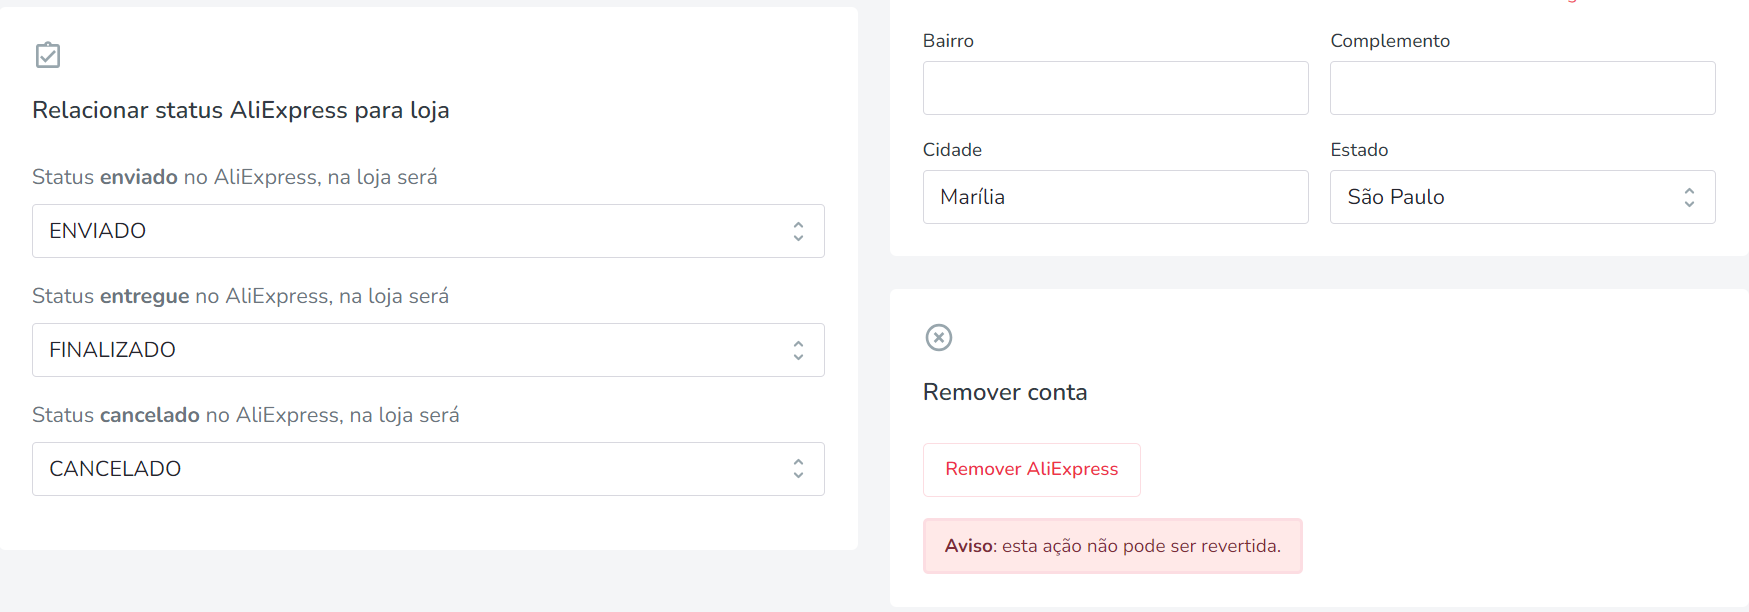Viewport: 1749px width, 612px height.
Task: Expand the FINALIZADO status dropdown
Action: coord(428,350)
